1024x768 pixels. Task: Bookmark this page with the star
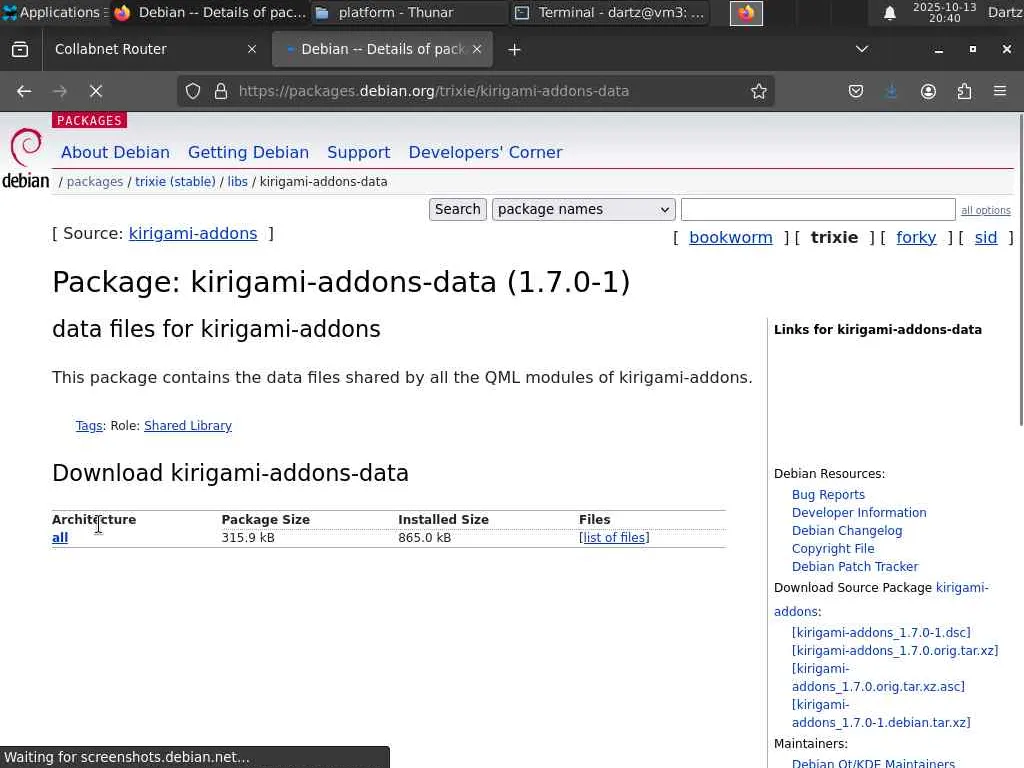point(758,91)
